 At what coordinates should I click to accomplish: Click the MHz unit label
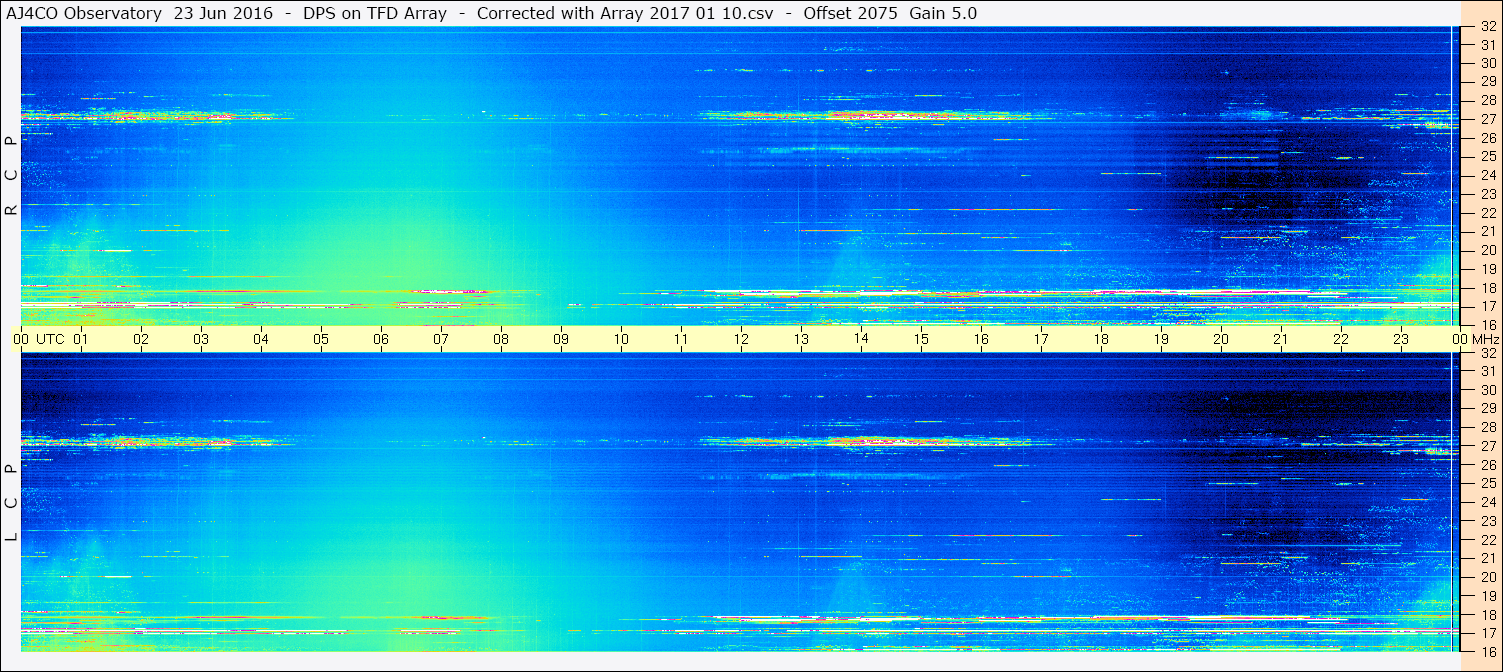tap(1485, 339)
